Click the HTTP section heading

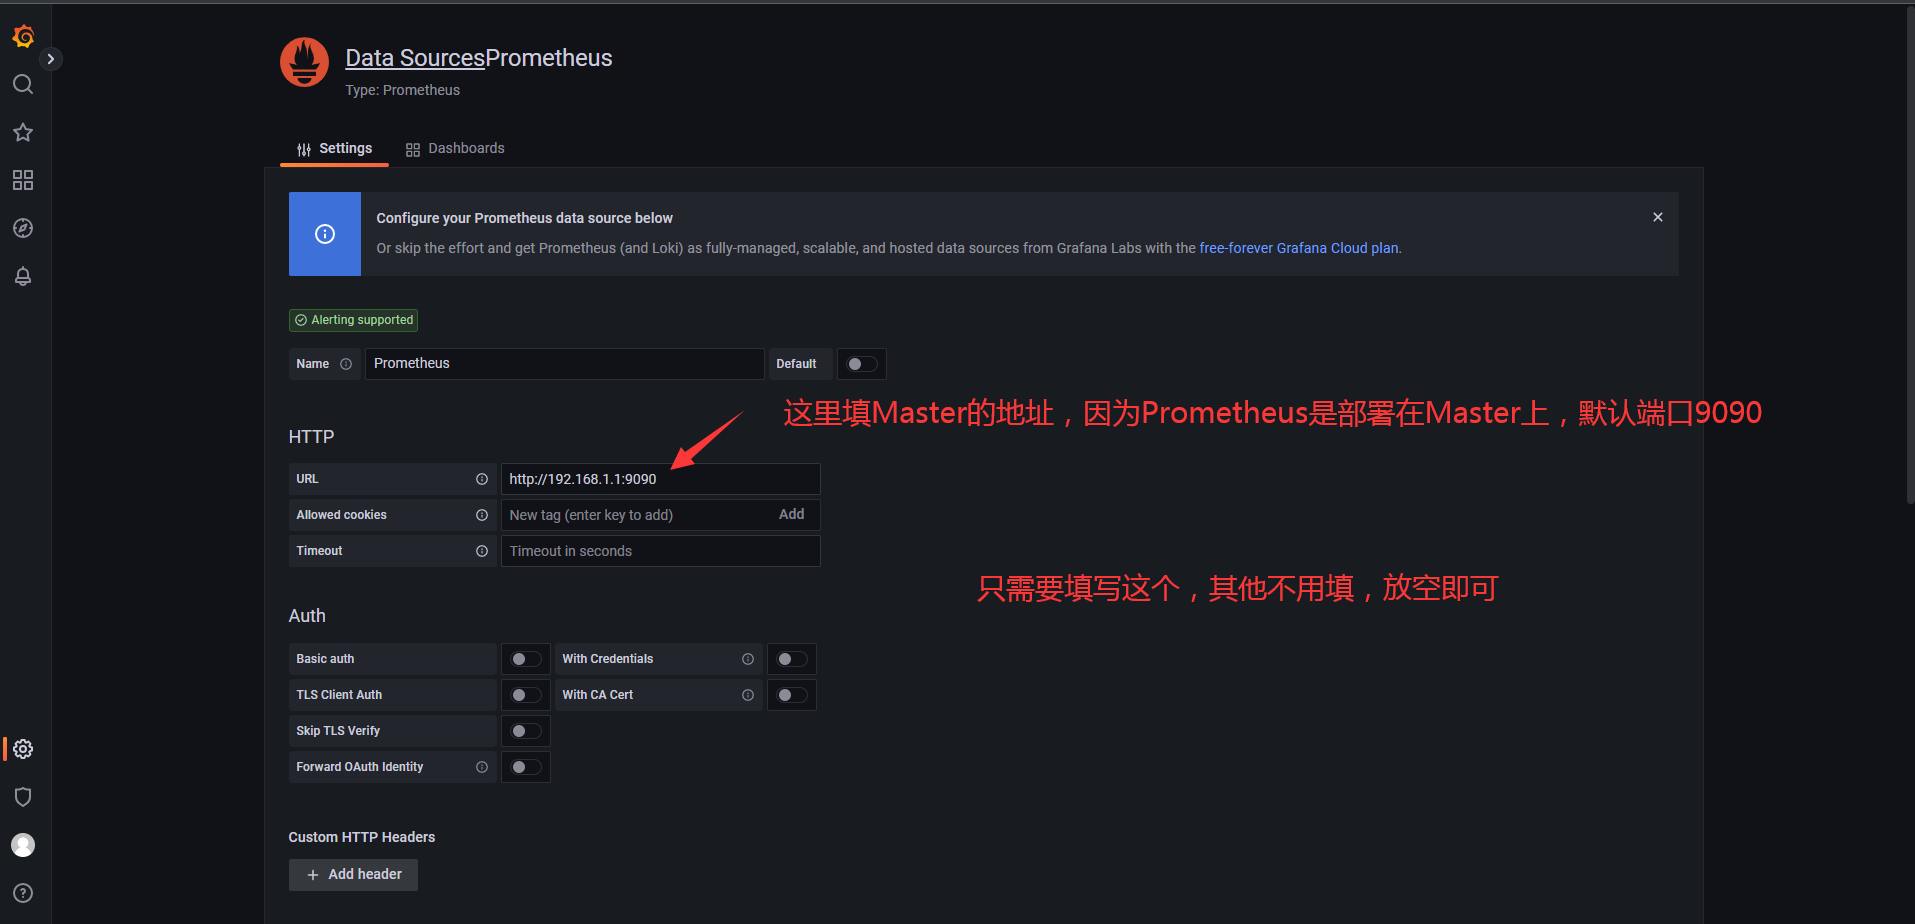[311, 437]
